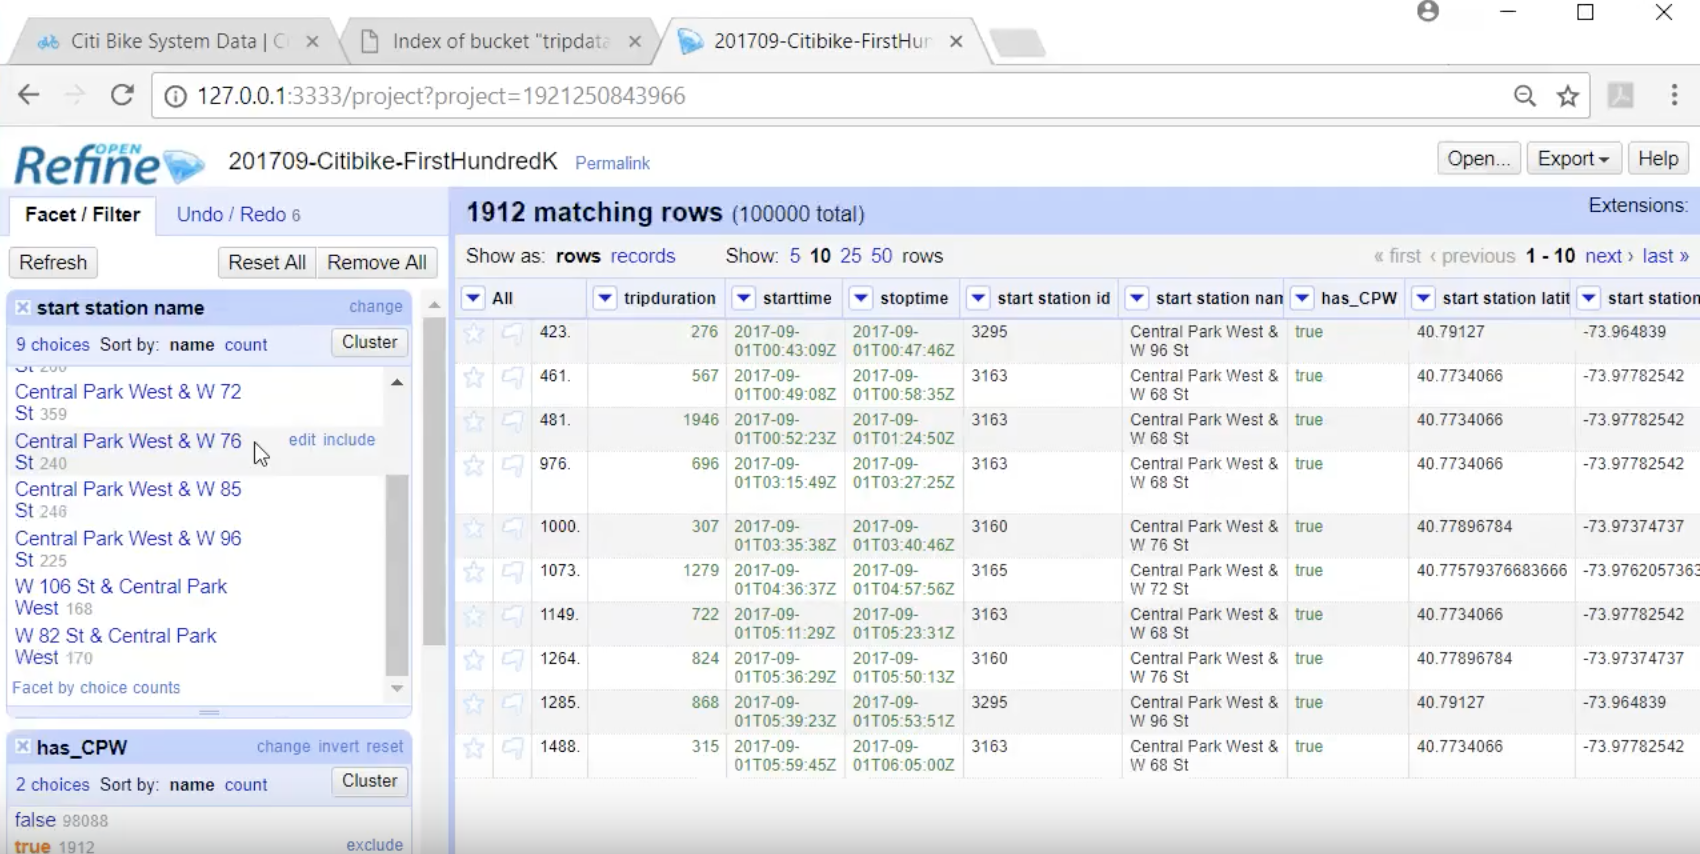Star the row numbered 1073

(474, 572)
